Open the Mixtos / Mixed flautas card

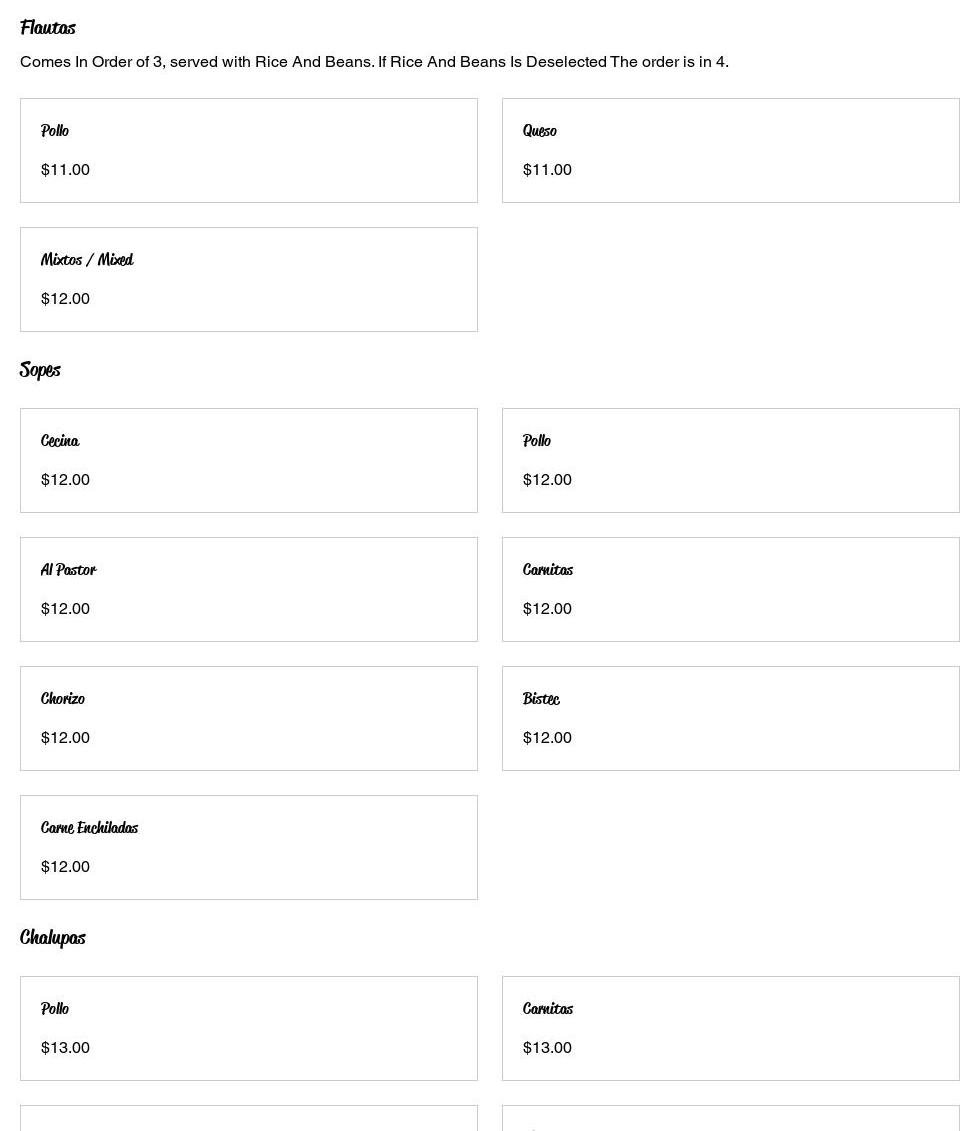click(x=248, y=279)
